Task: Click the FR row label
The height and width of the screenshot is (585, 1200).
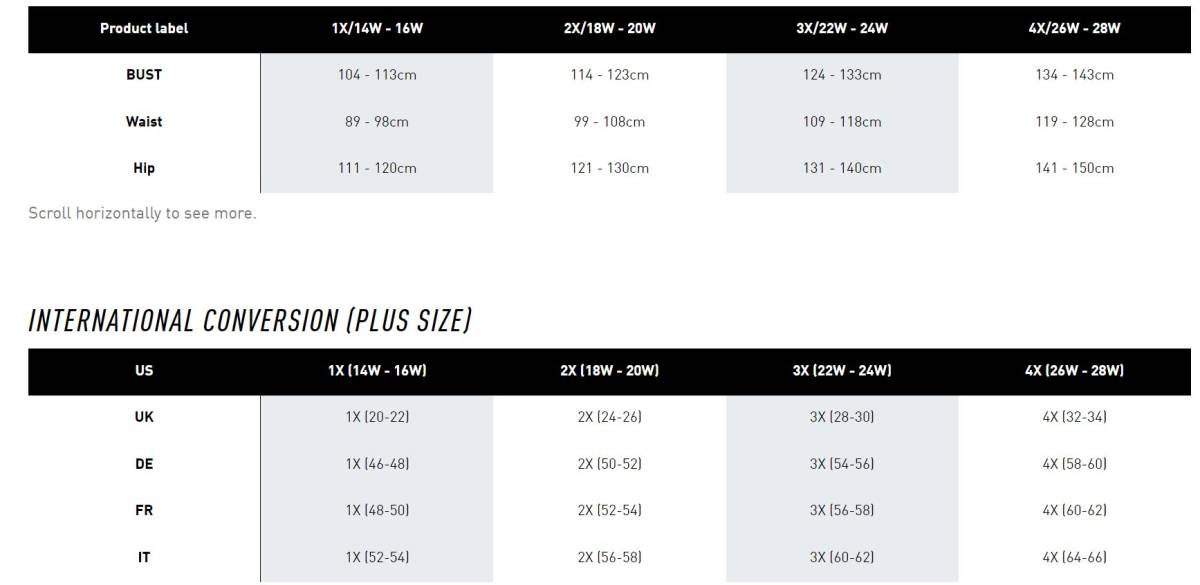Action: 144,510
